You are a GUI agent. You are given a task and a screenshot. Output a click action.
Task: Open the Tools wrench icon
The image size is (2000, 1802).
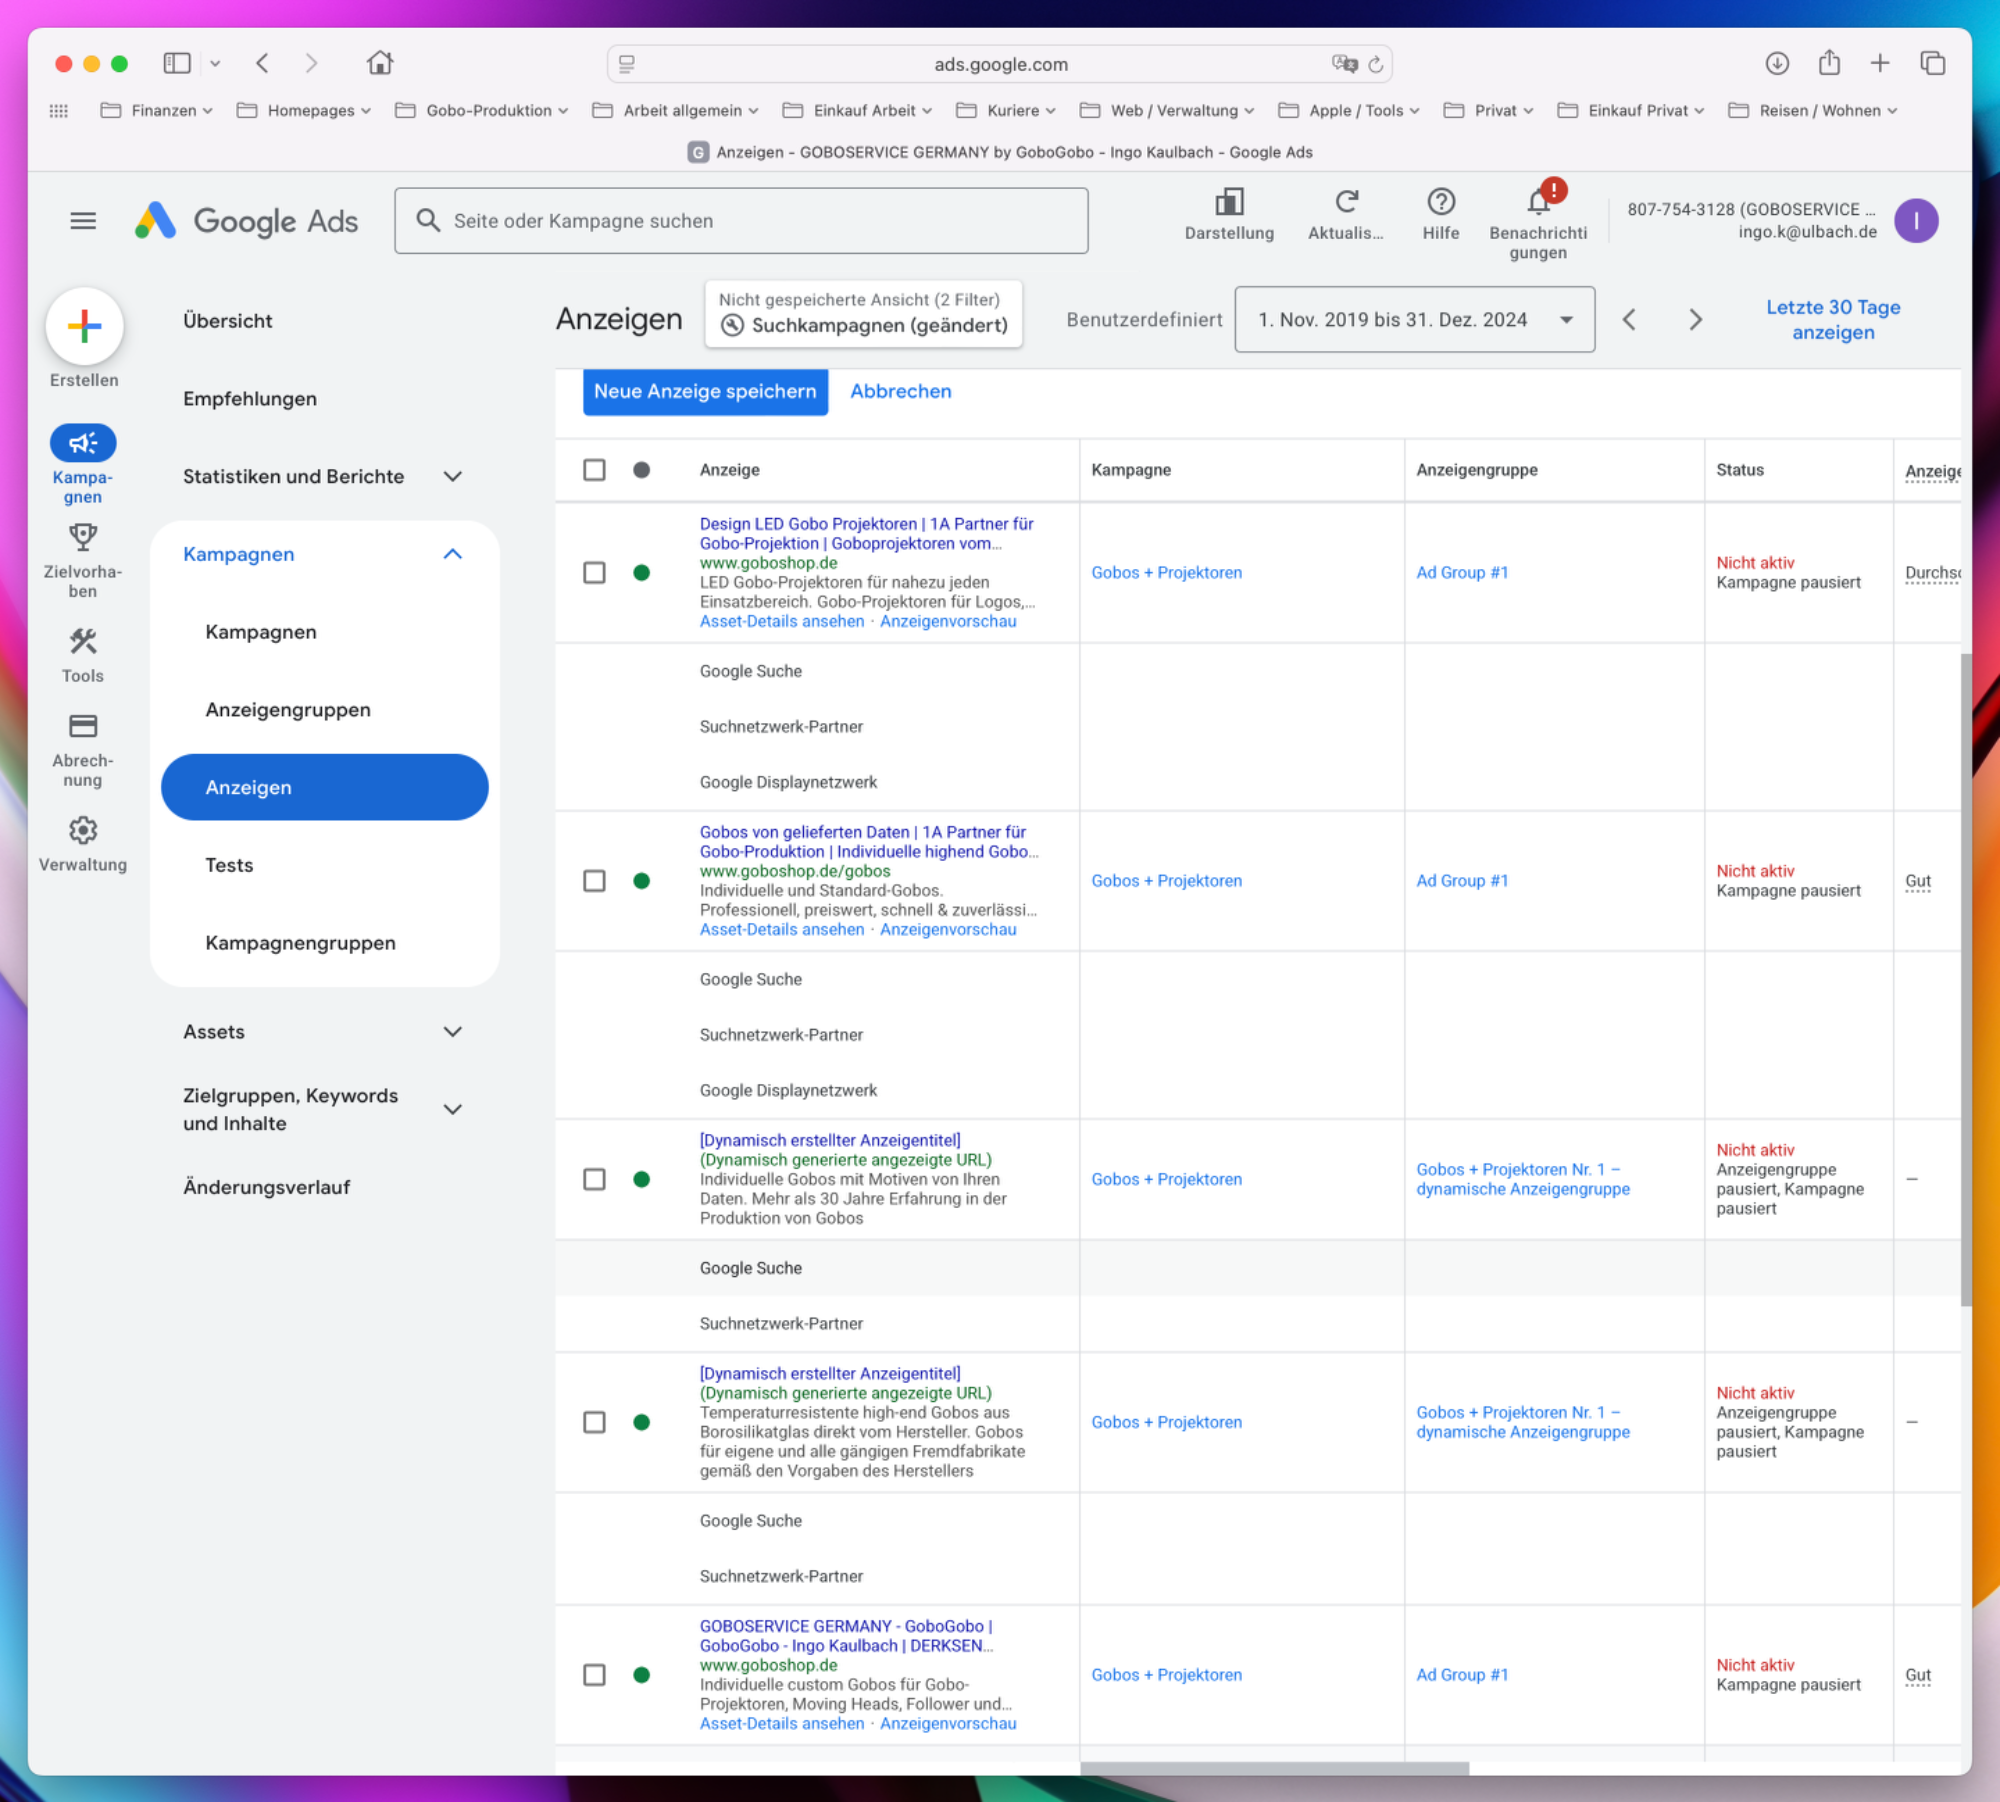(x=83, y=642)
